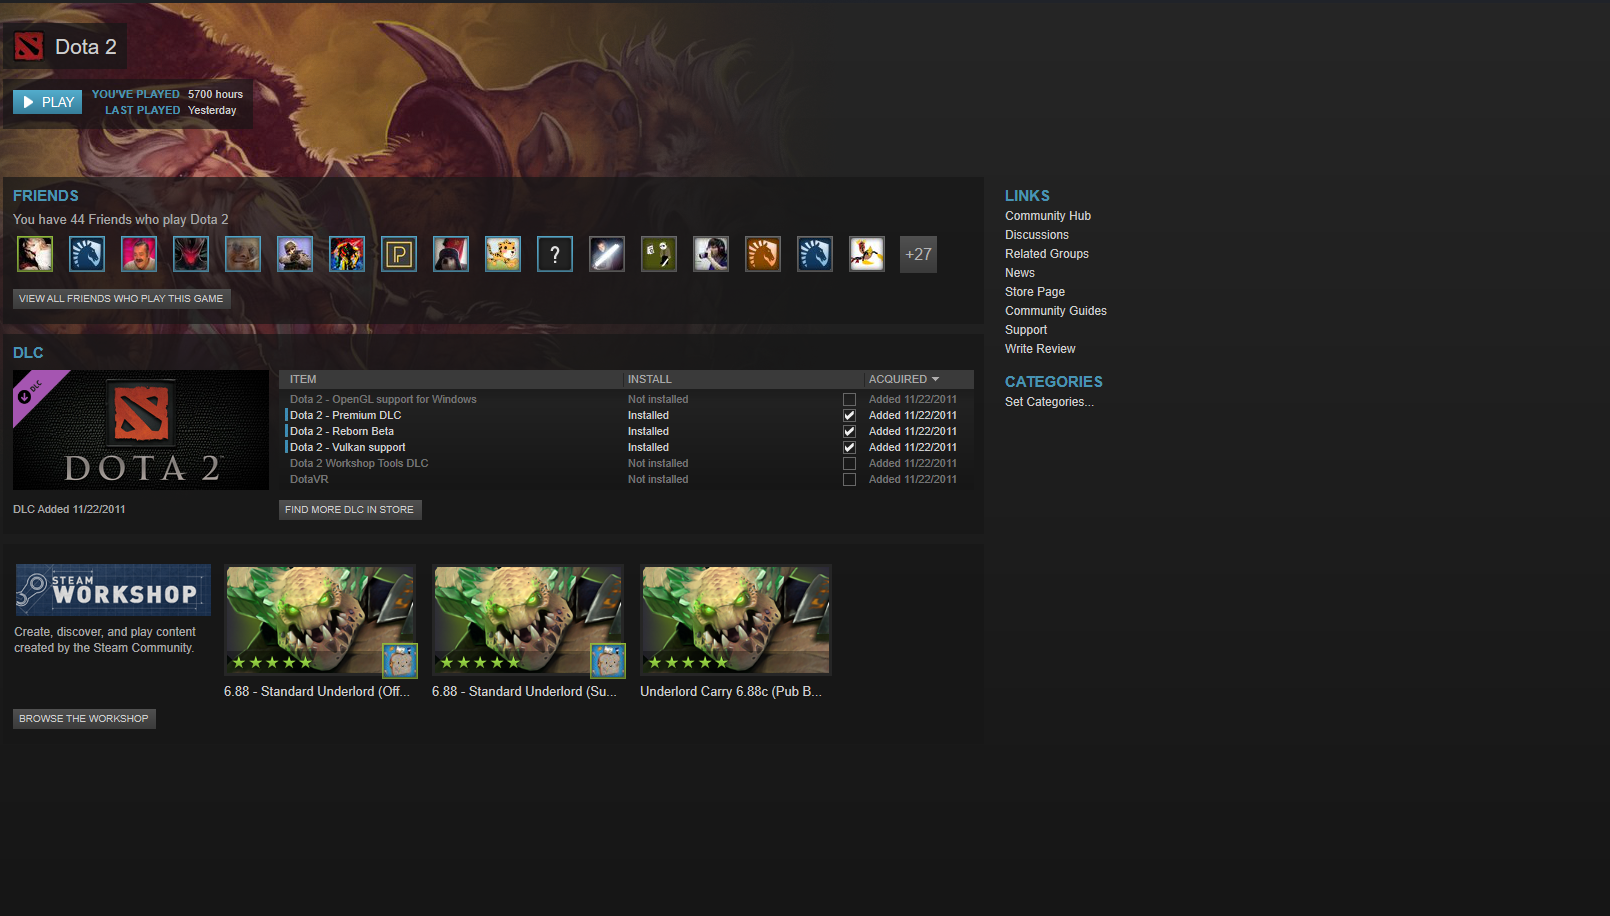This screenshot has height=916, width=1610.
Task: Enable the Dota 2 Workshop Tools DLC checkbox
Action: coord(849,464)
